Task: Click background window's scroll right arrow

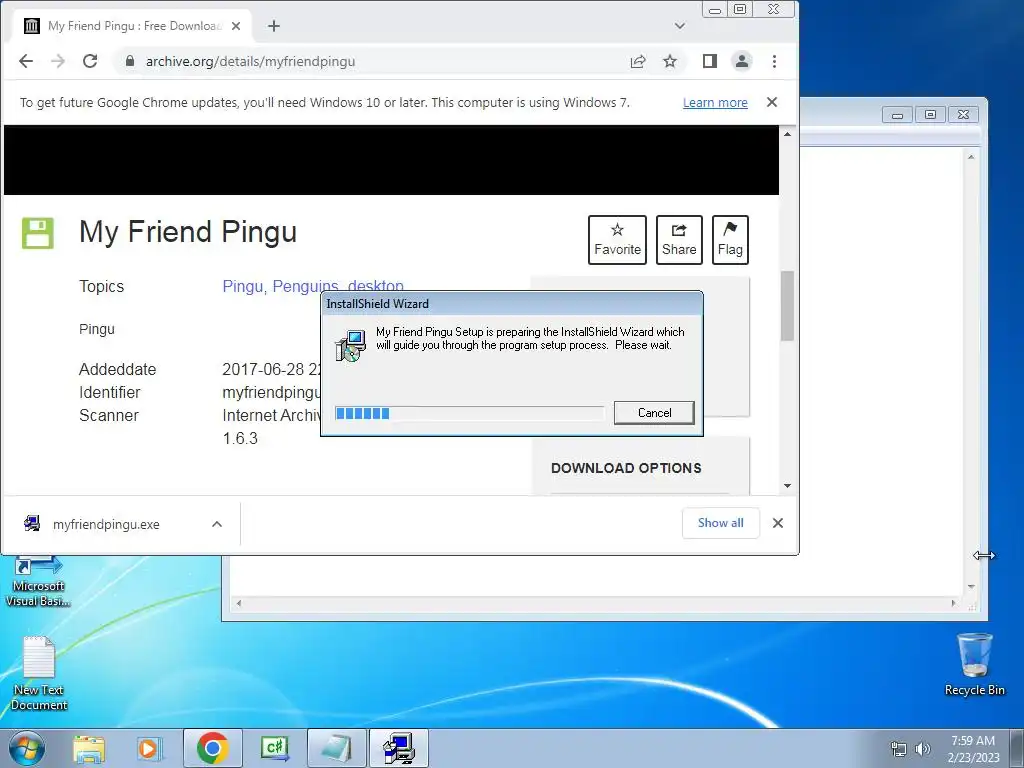Action: [x=953, y=603]
